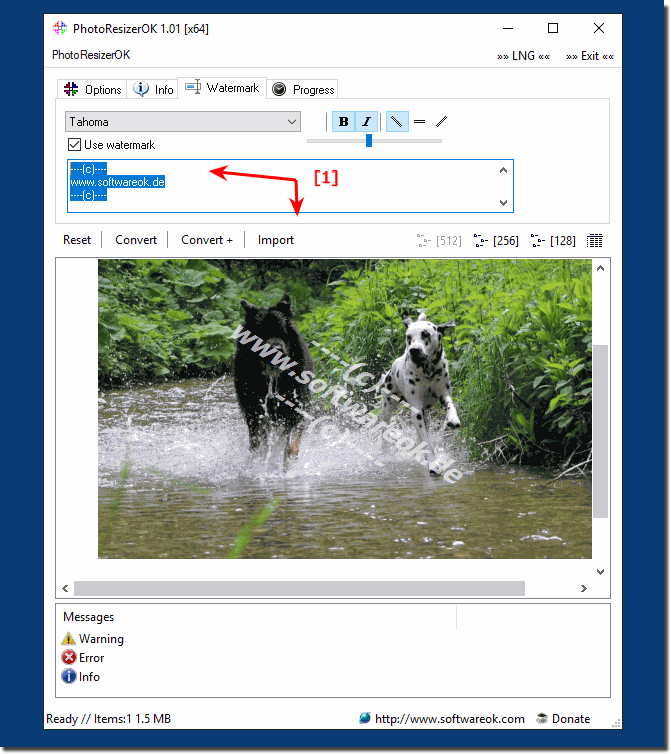The height and width of the screenshot is (754, 671).
Task: Click the Reset button
Action: pyautogui.click(x=77, y=239)
